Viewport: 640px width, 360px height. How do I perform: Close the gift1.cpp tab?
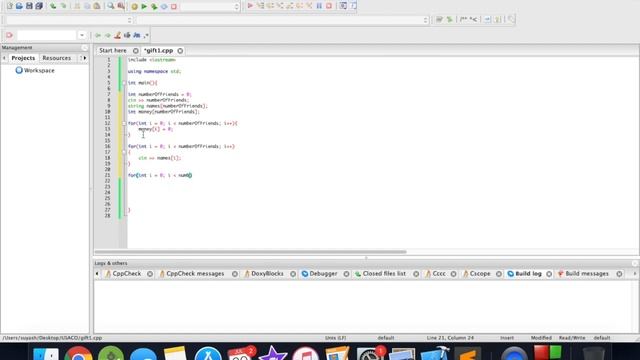(180, 51)
